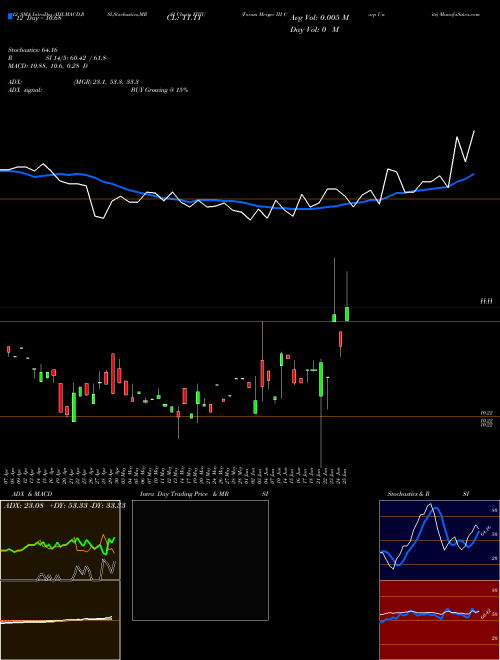Click the empty Intra Day Trading chart box
Image resolution: width=500 pixels, height=660 pixels.
(x=200, y=560)
